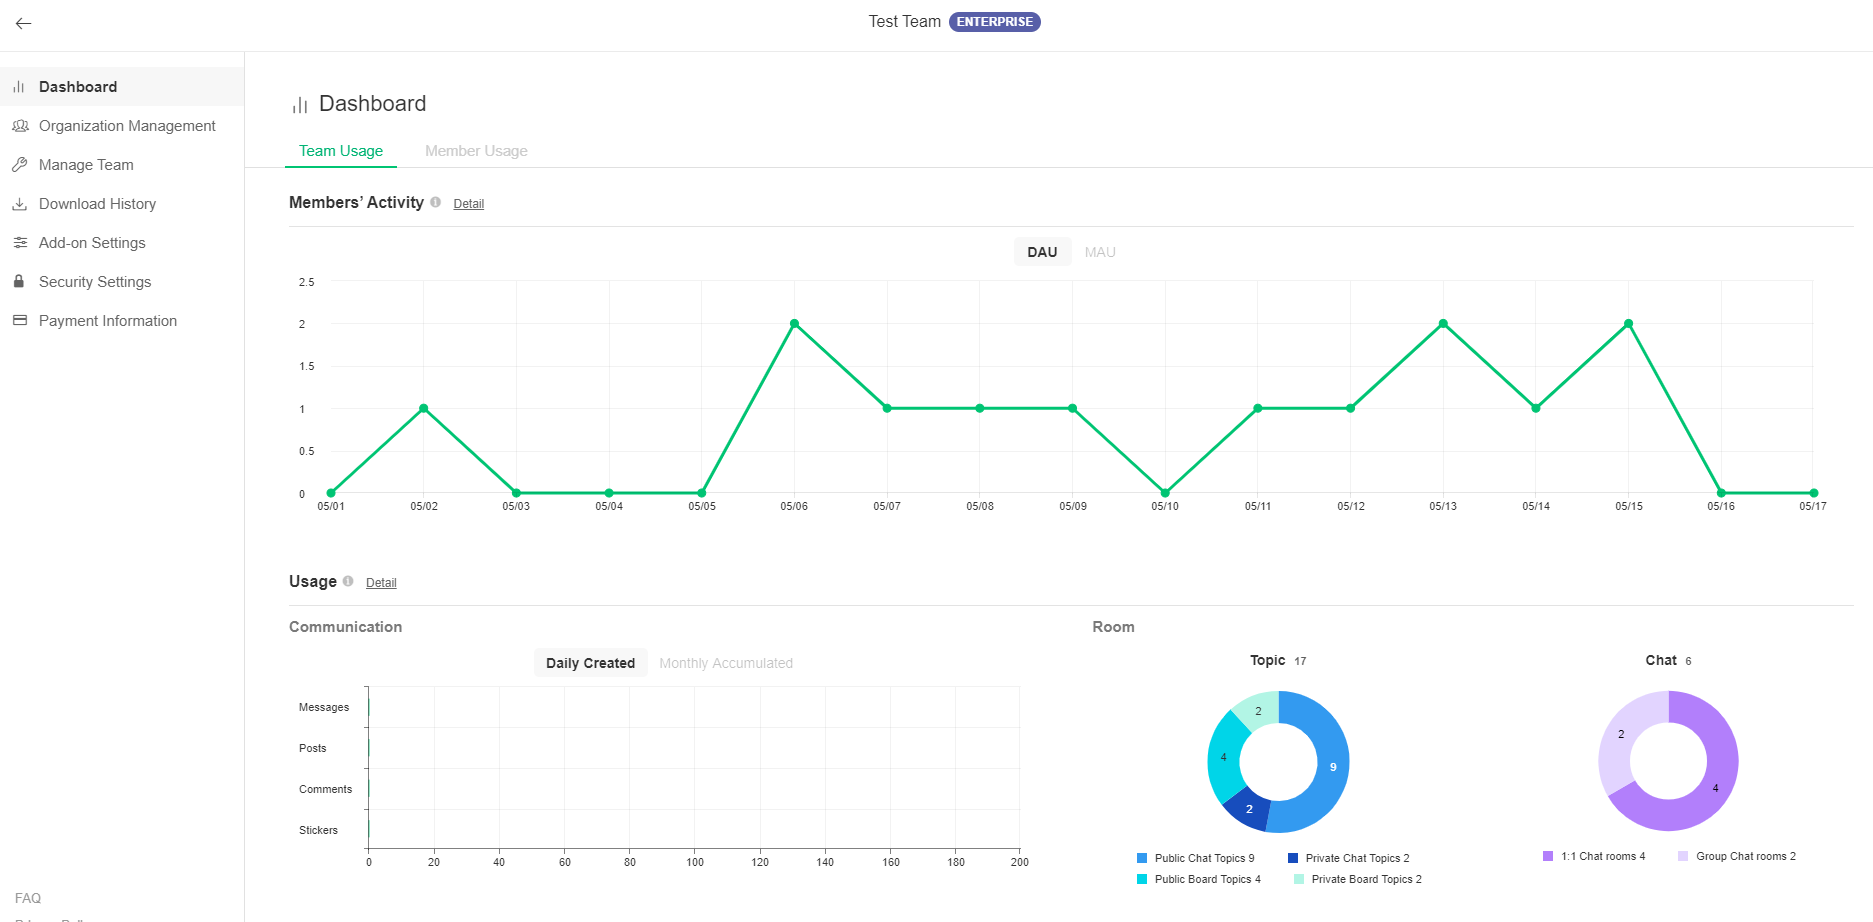
Task: Click the light lavender segment in Chat donut
Action: (1621, 734)
